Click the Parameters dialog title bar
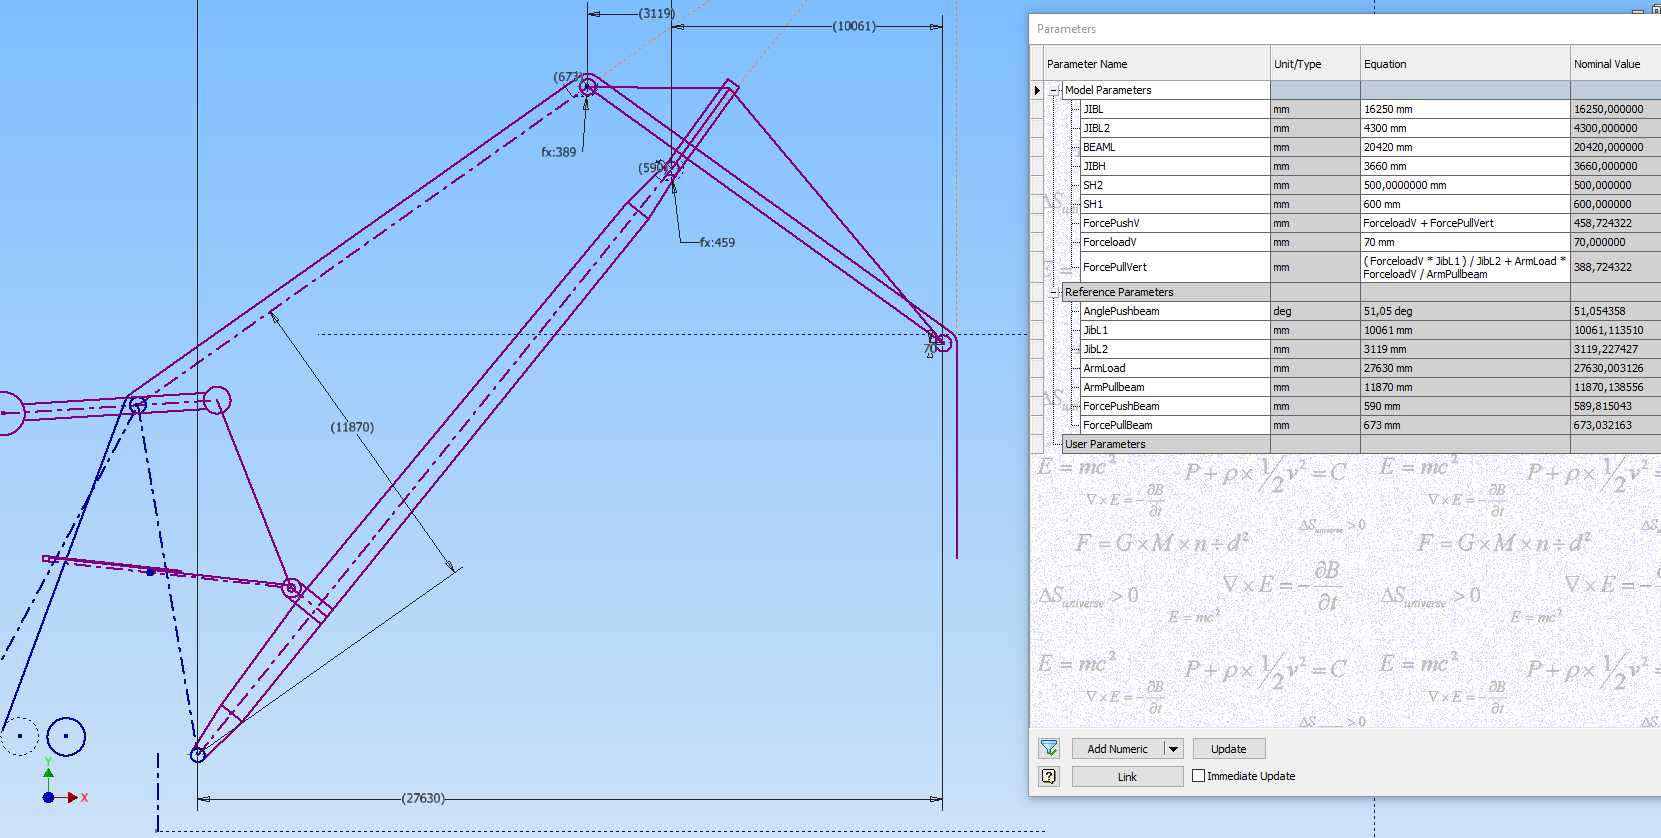Screen dimensions: 1661x838 point(1345,29)
